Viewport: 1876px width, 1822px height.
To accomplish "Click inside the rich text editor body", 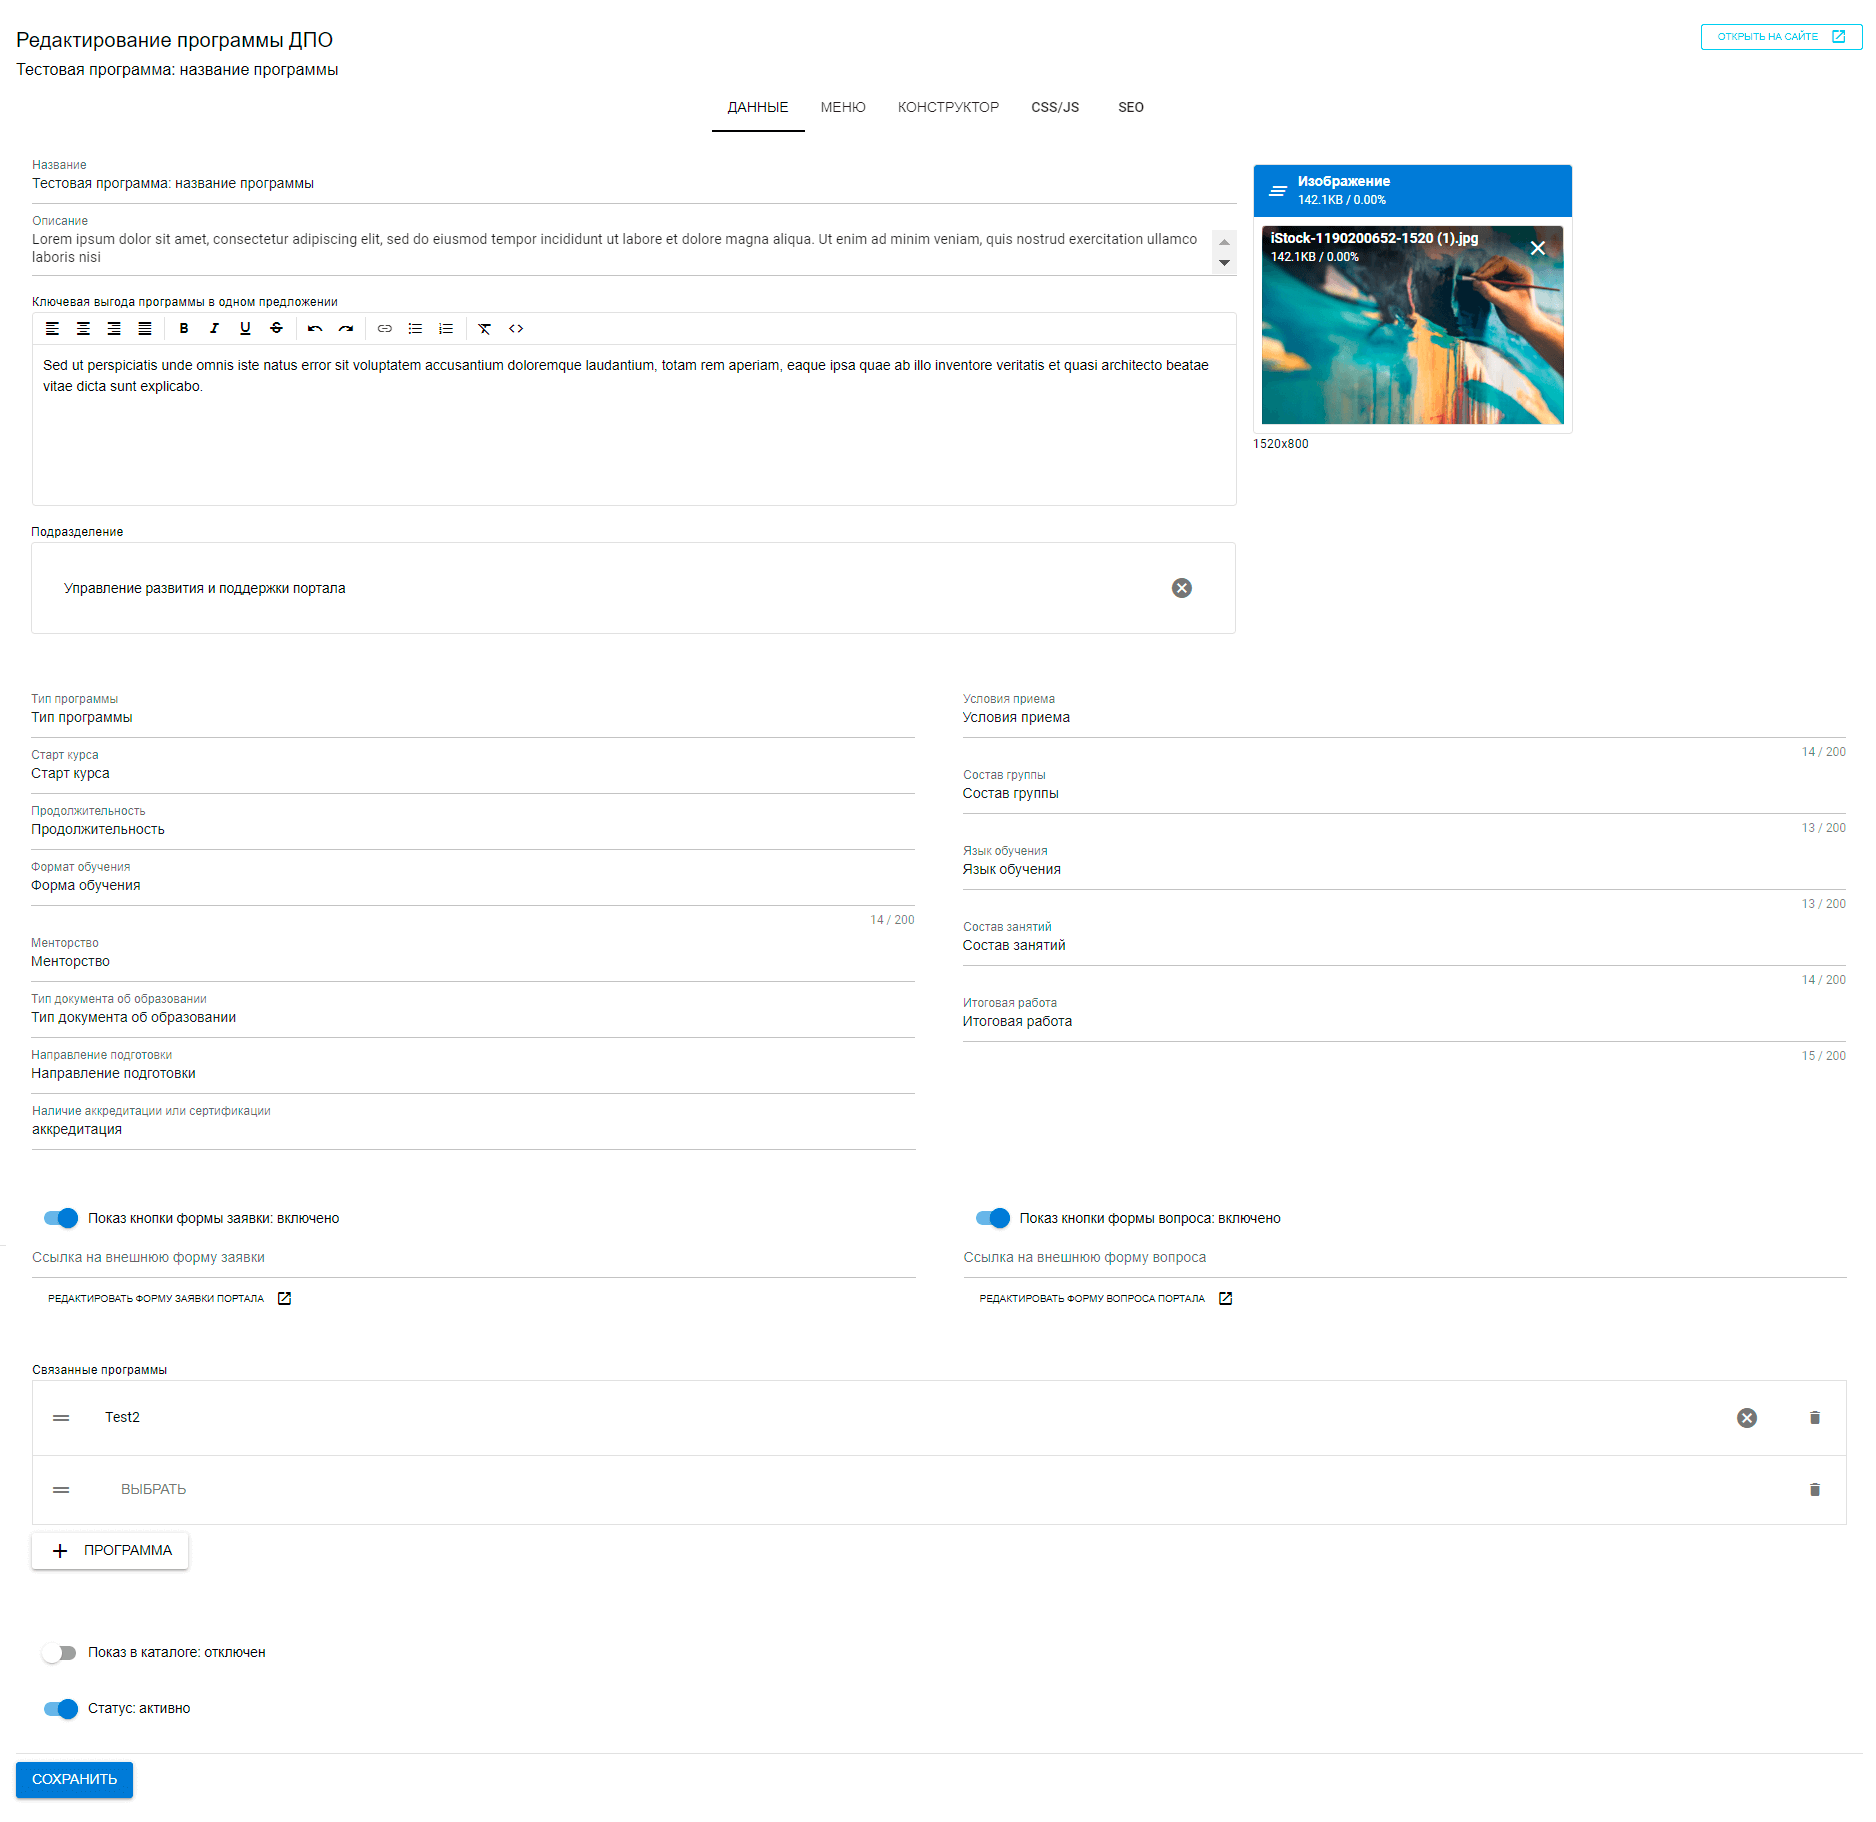I will click(634, 425).
